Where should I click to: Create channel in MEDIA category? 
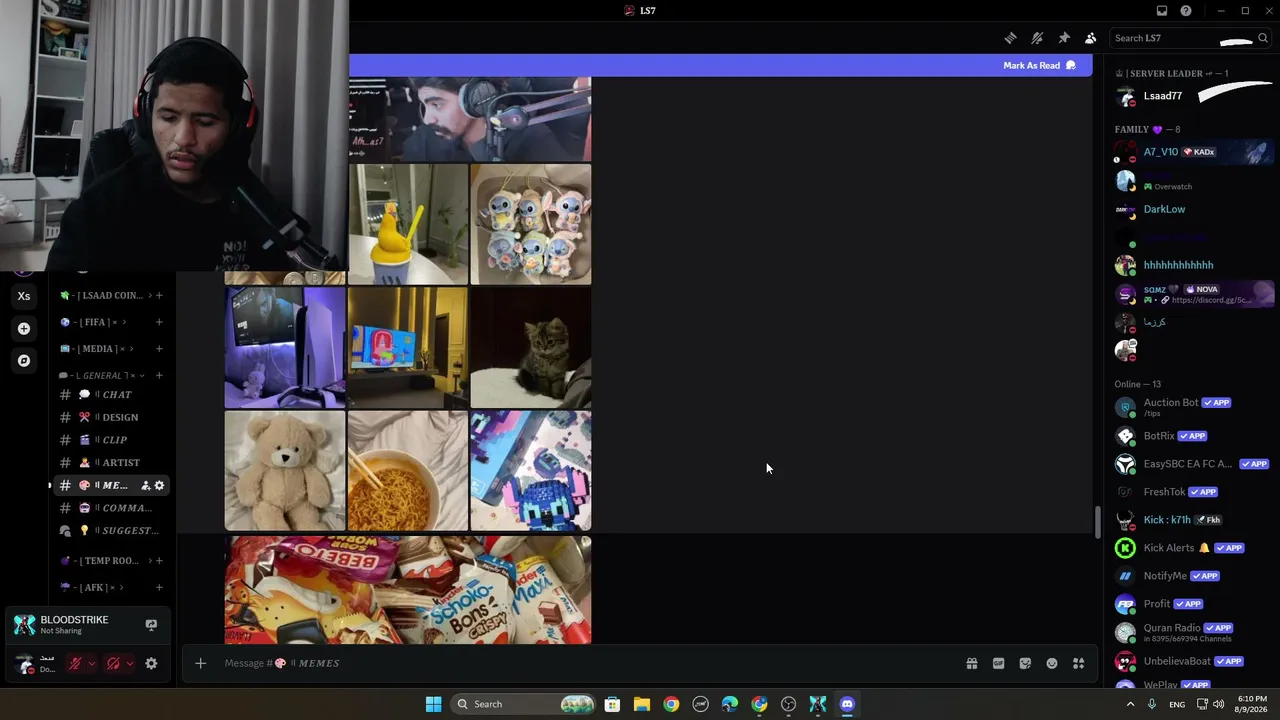pos(159,348)
